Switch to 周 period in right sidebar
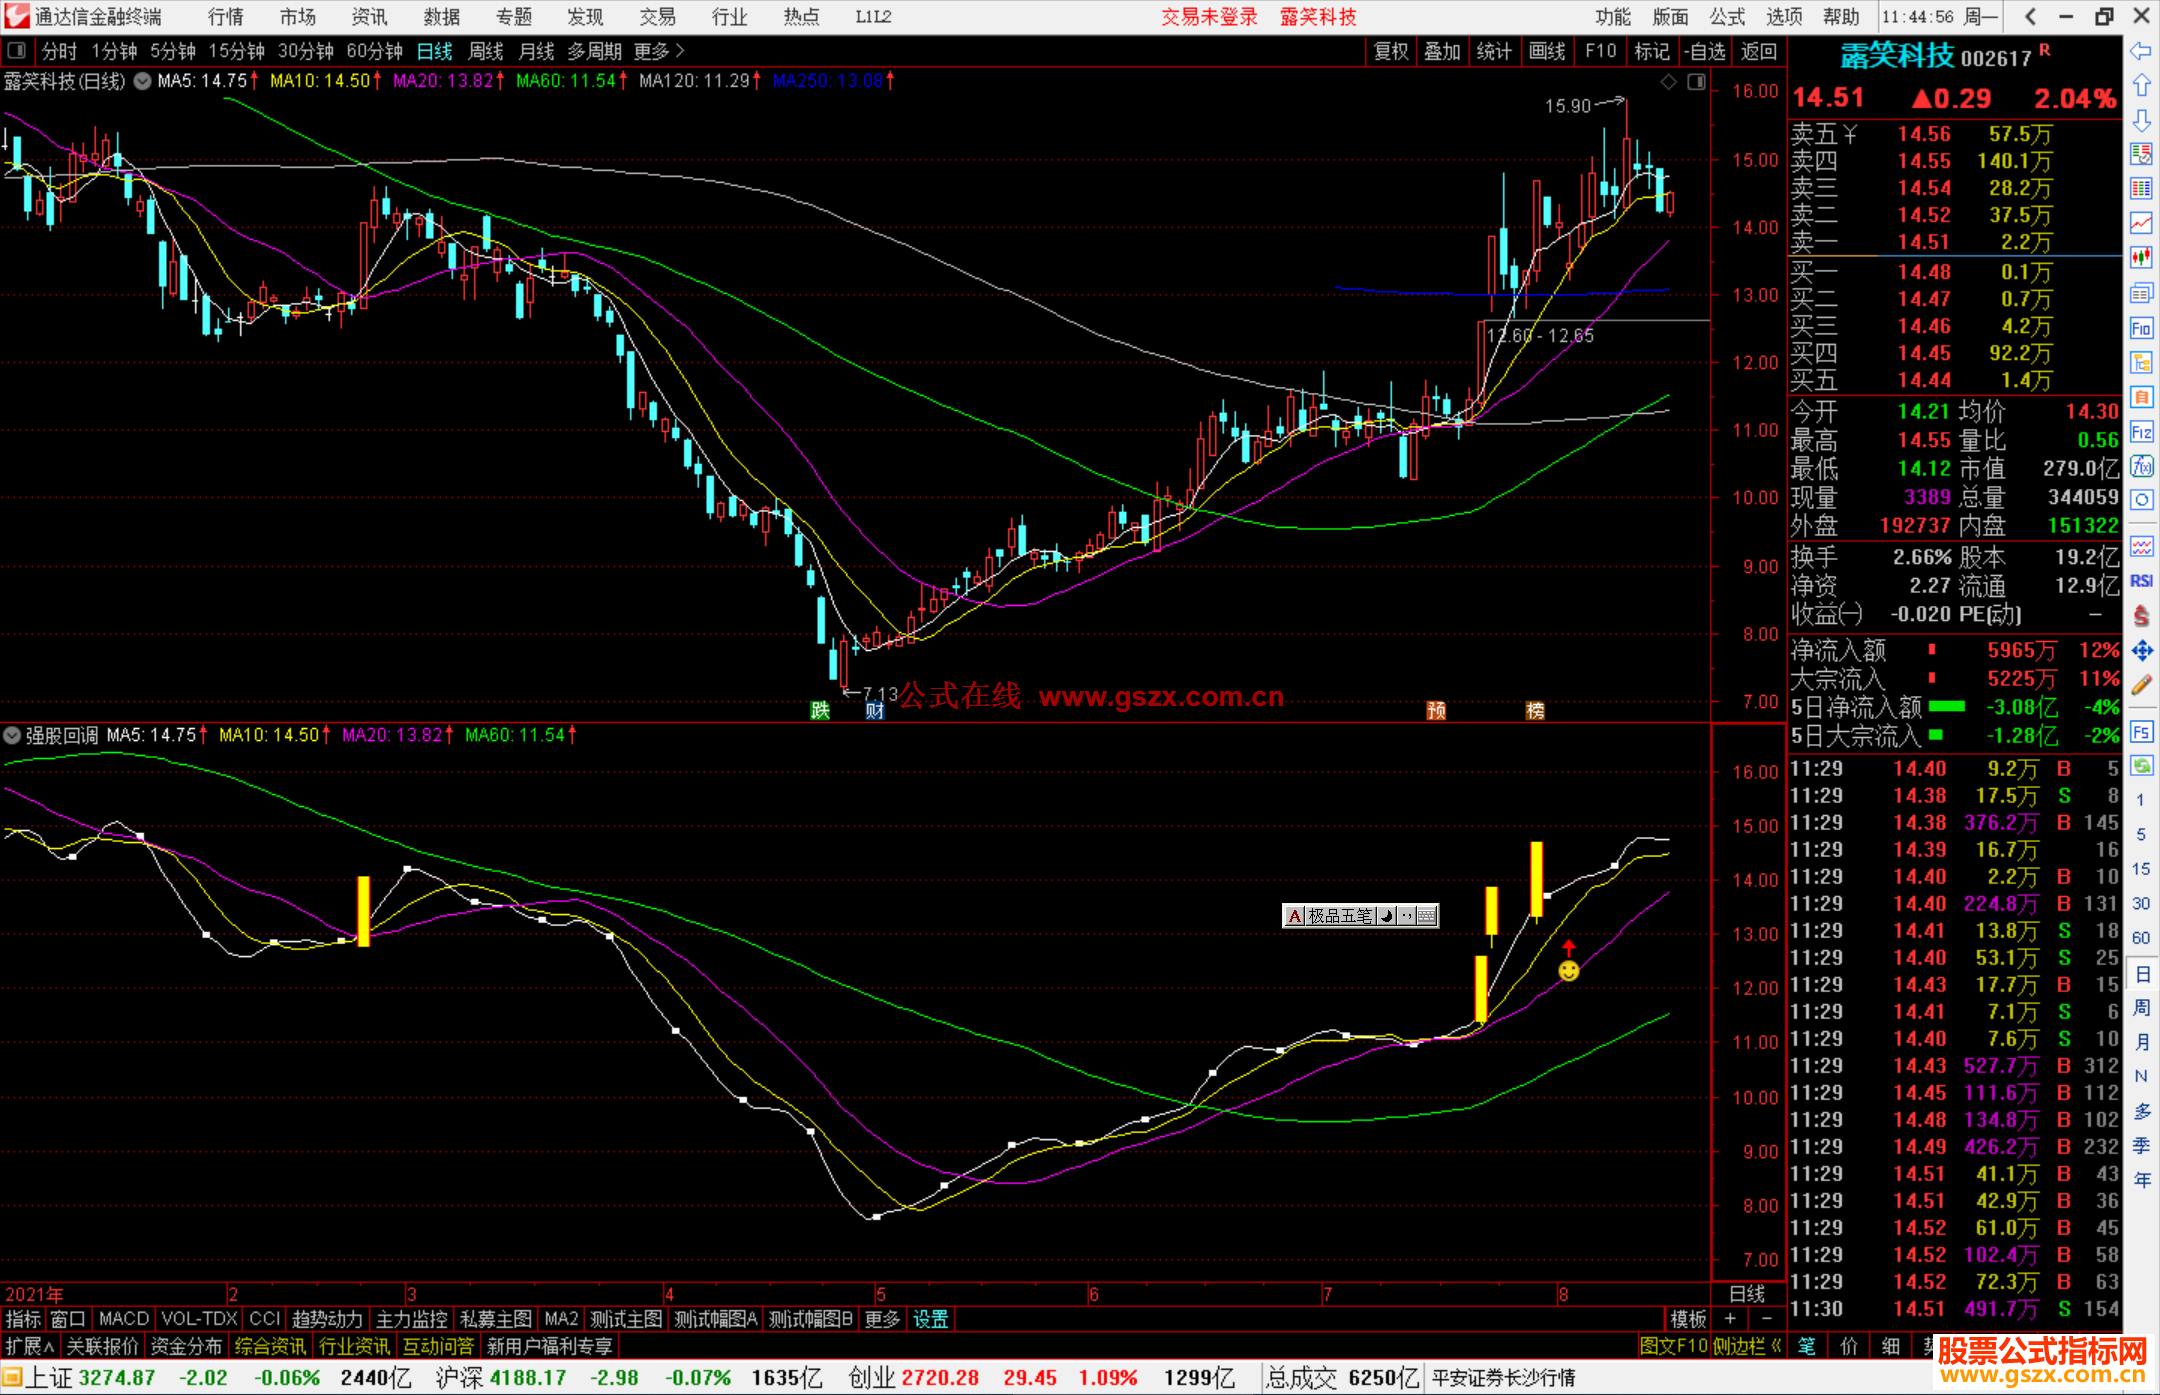The image size is (2160, 1395). point(2141,1008)
